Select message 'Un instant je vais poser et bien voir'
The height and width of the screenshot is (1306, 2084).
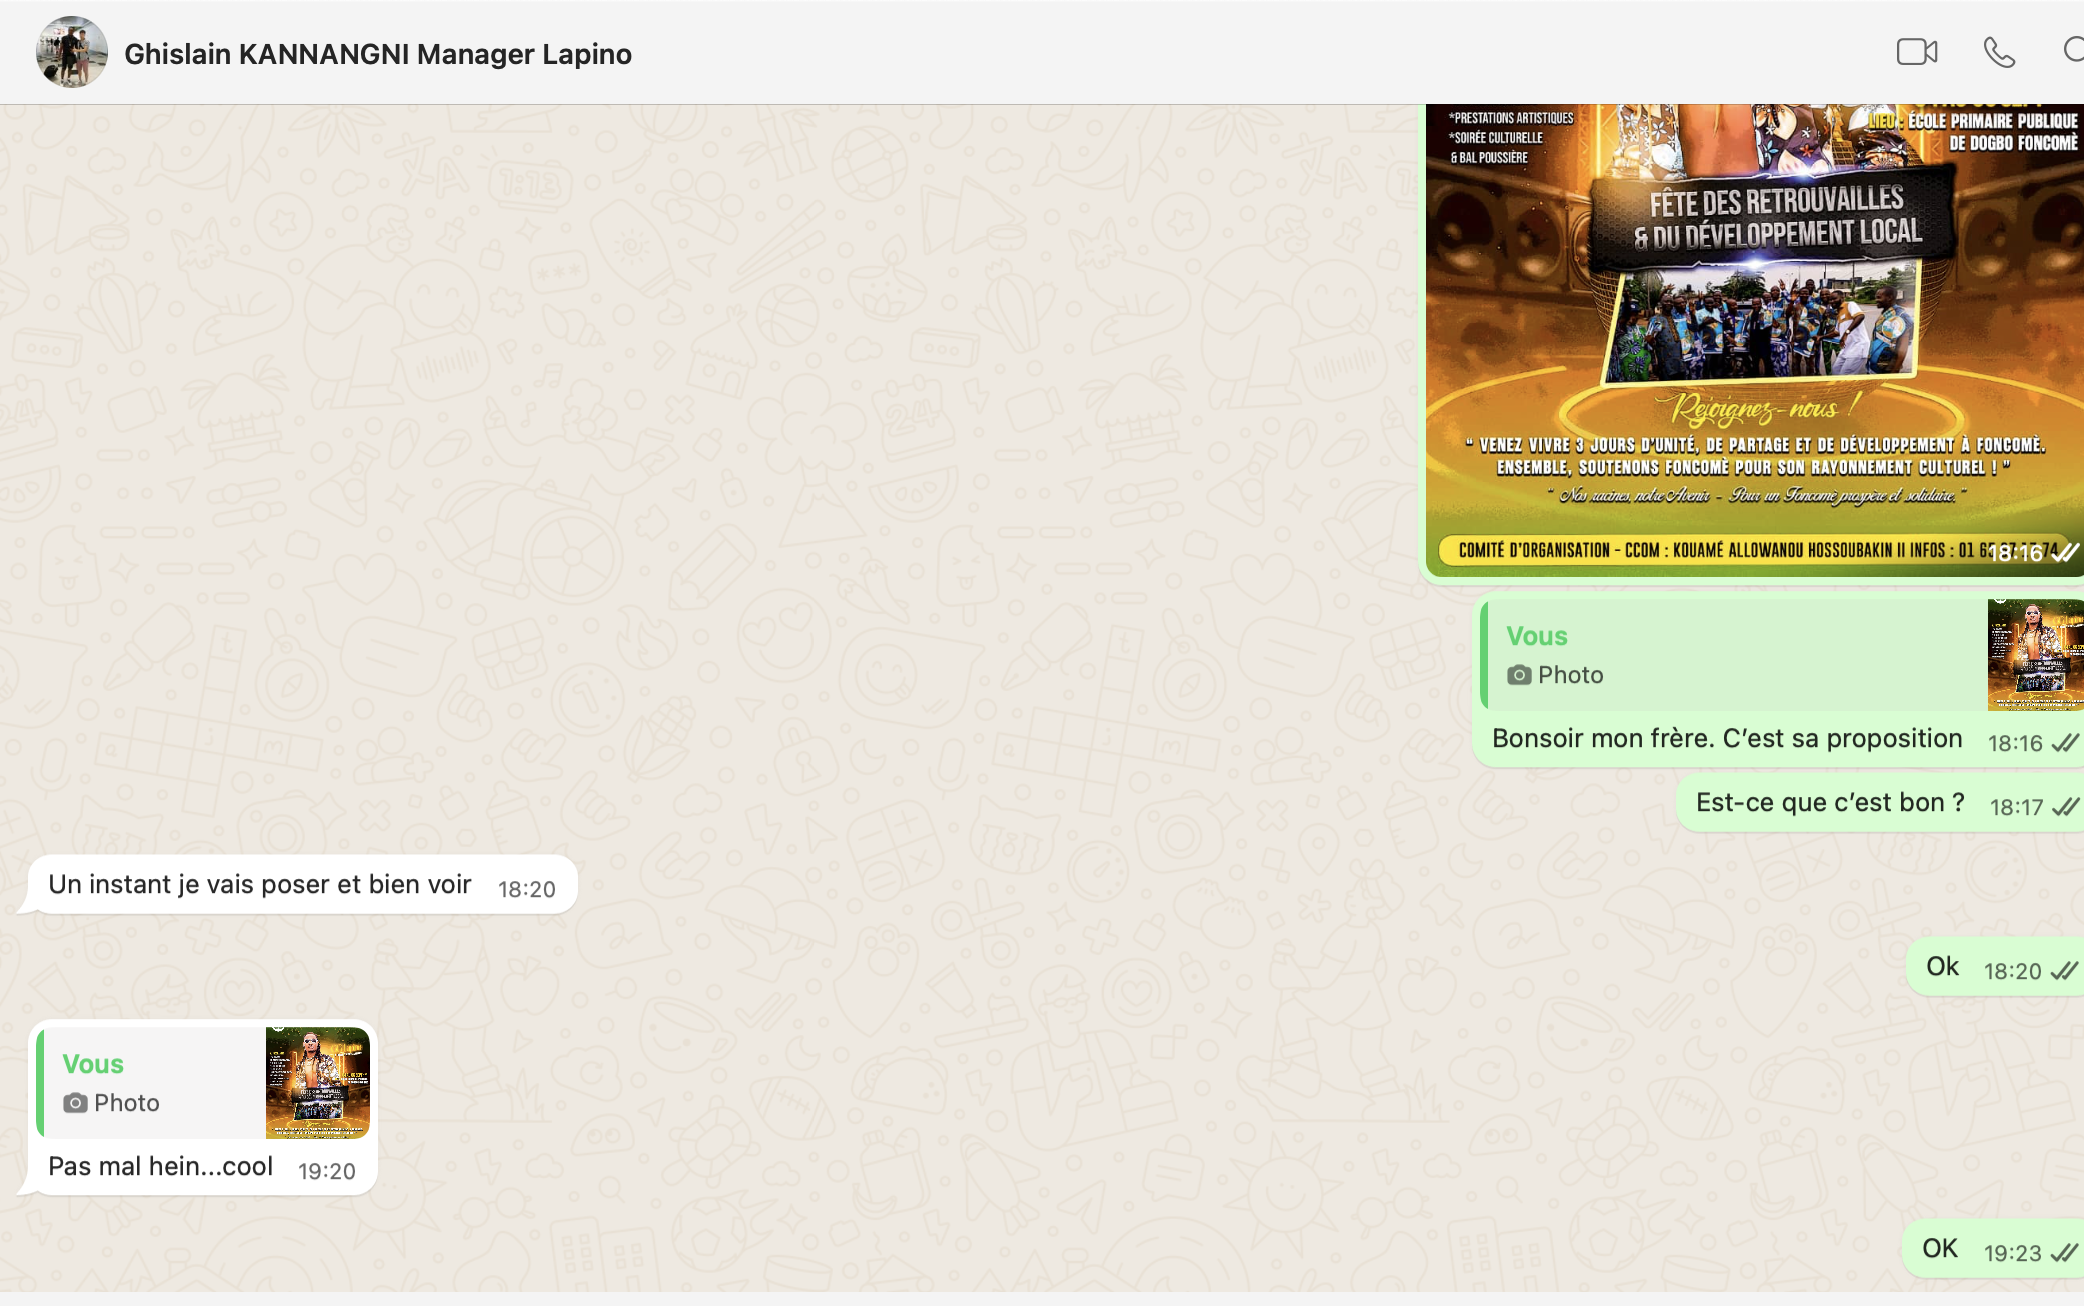tap(259, 885)
